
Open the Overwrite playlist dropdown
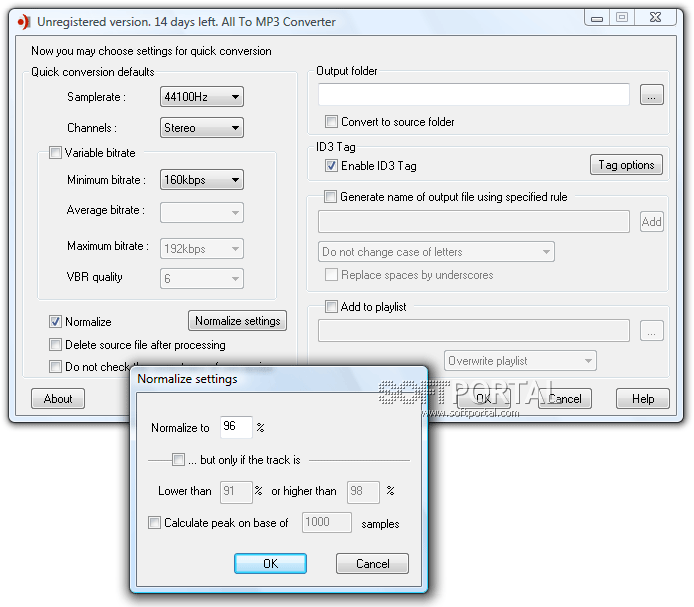[520, 361]
